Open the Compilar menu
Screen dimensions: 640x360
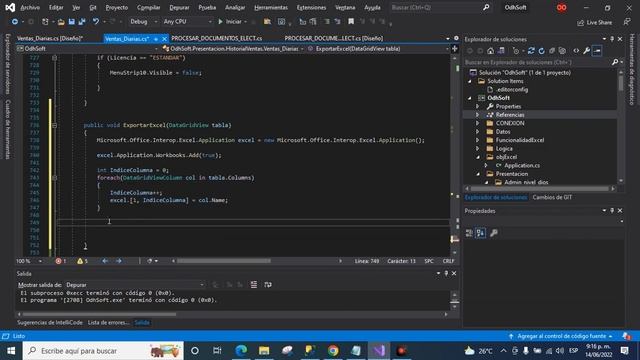coord(149,7)
